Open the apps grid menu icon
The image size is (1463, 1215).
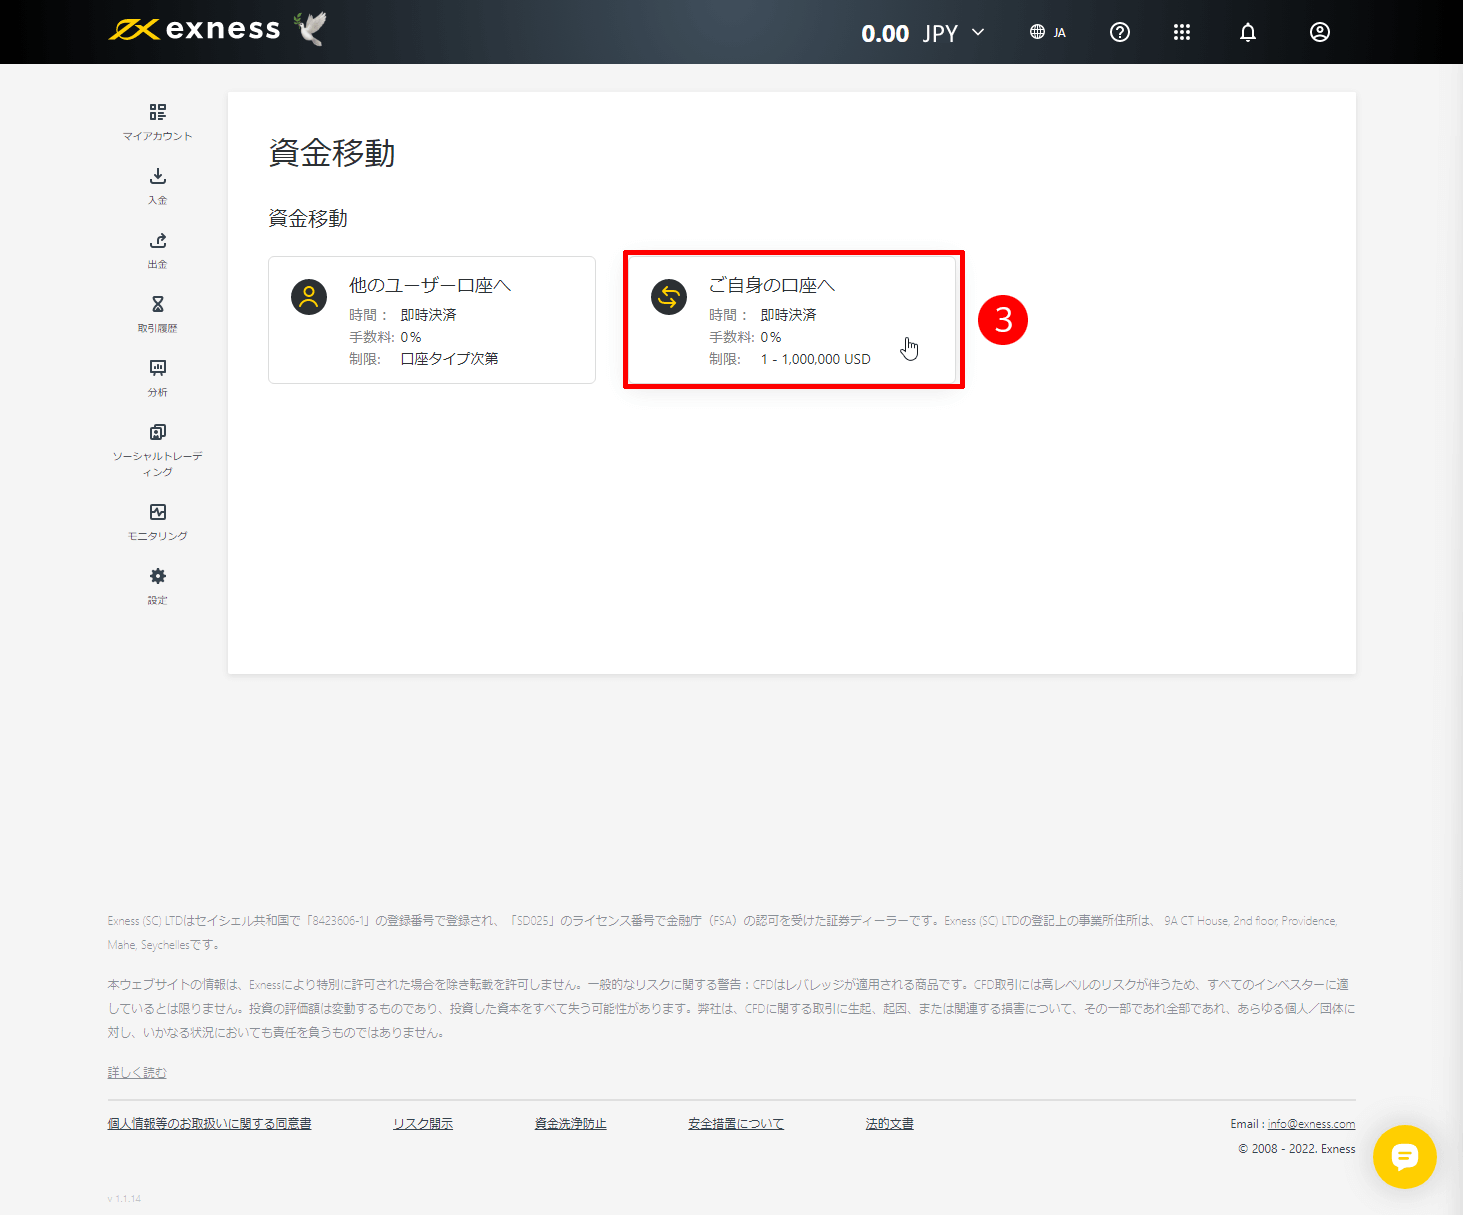pos(1182,32)
